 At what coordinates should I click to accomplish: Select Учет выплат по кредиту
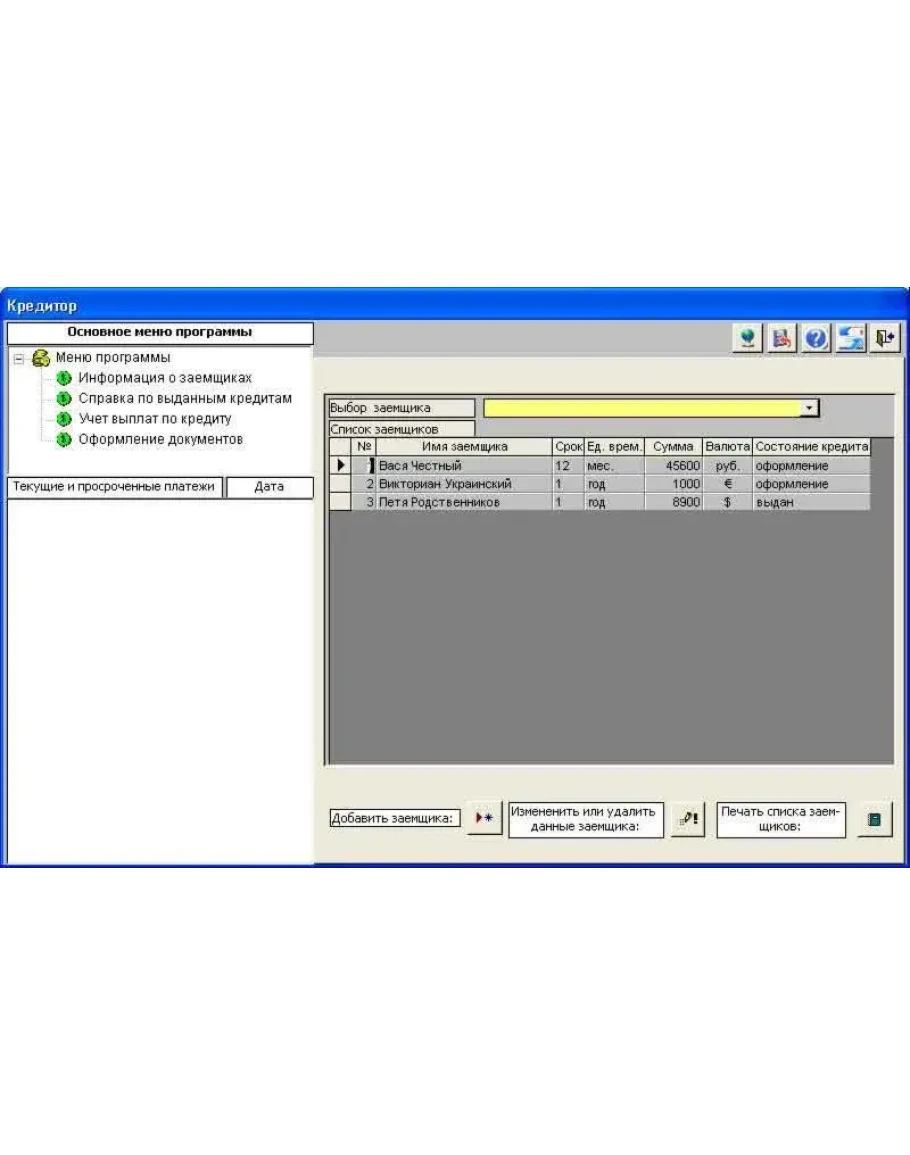pyautogui.click(x=155, y=418)
